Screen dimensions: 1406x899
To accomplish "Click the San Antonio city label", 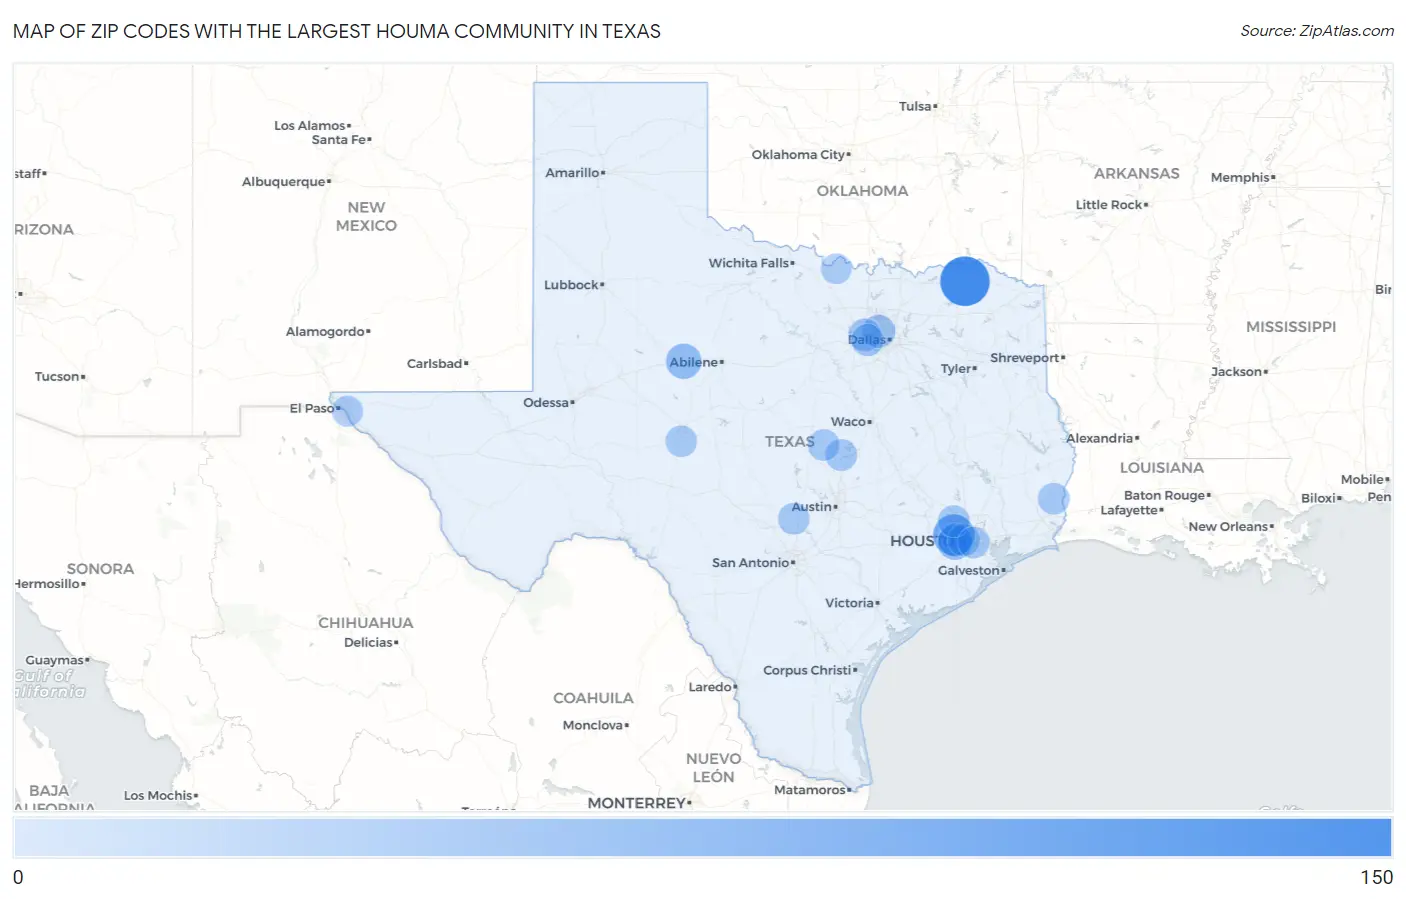I will (x=750, y=563).
